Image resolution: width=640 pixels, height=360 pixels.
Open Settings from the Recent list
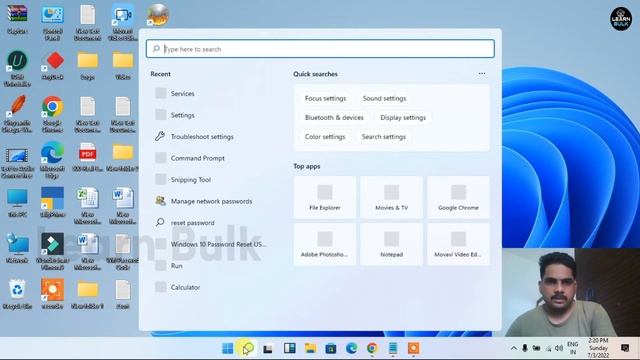pyautogui.click(x=182, y=115)
